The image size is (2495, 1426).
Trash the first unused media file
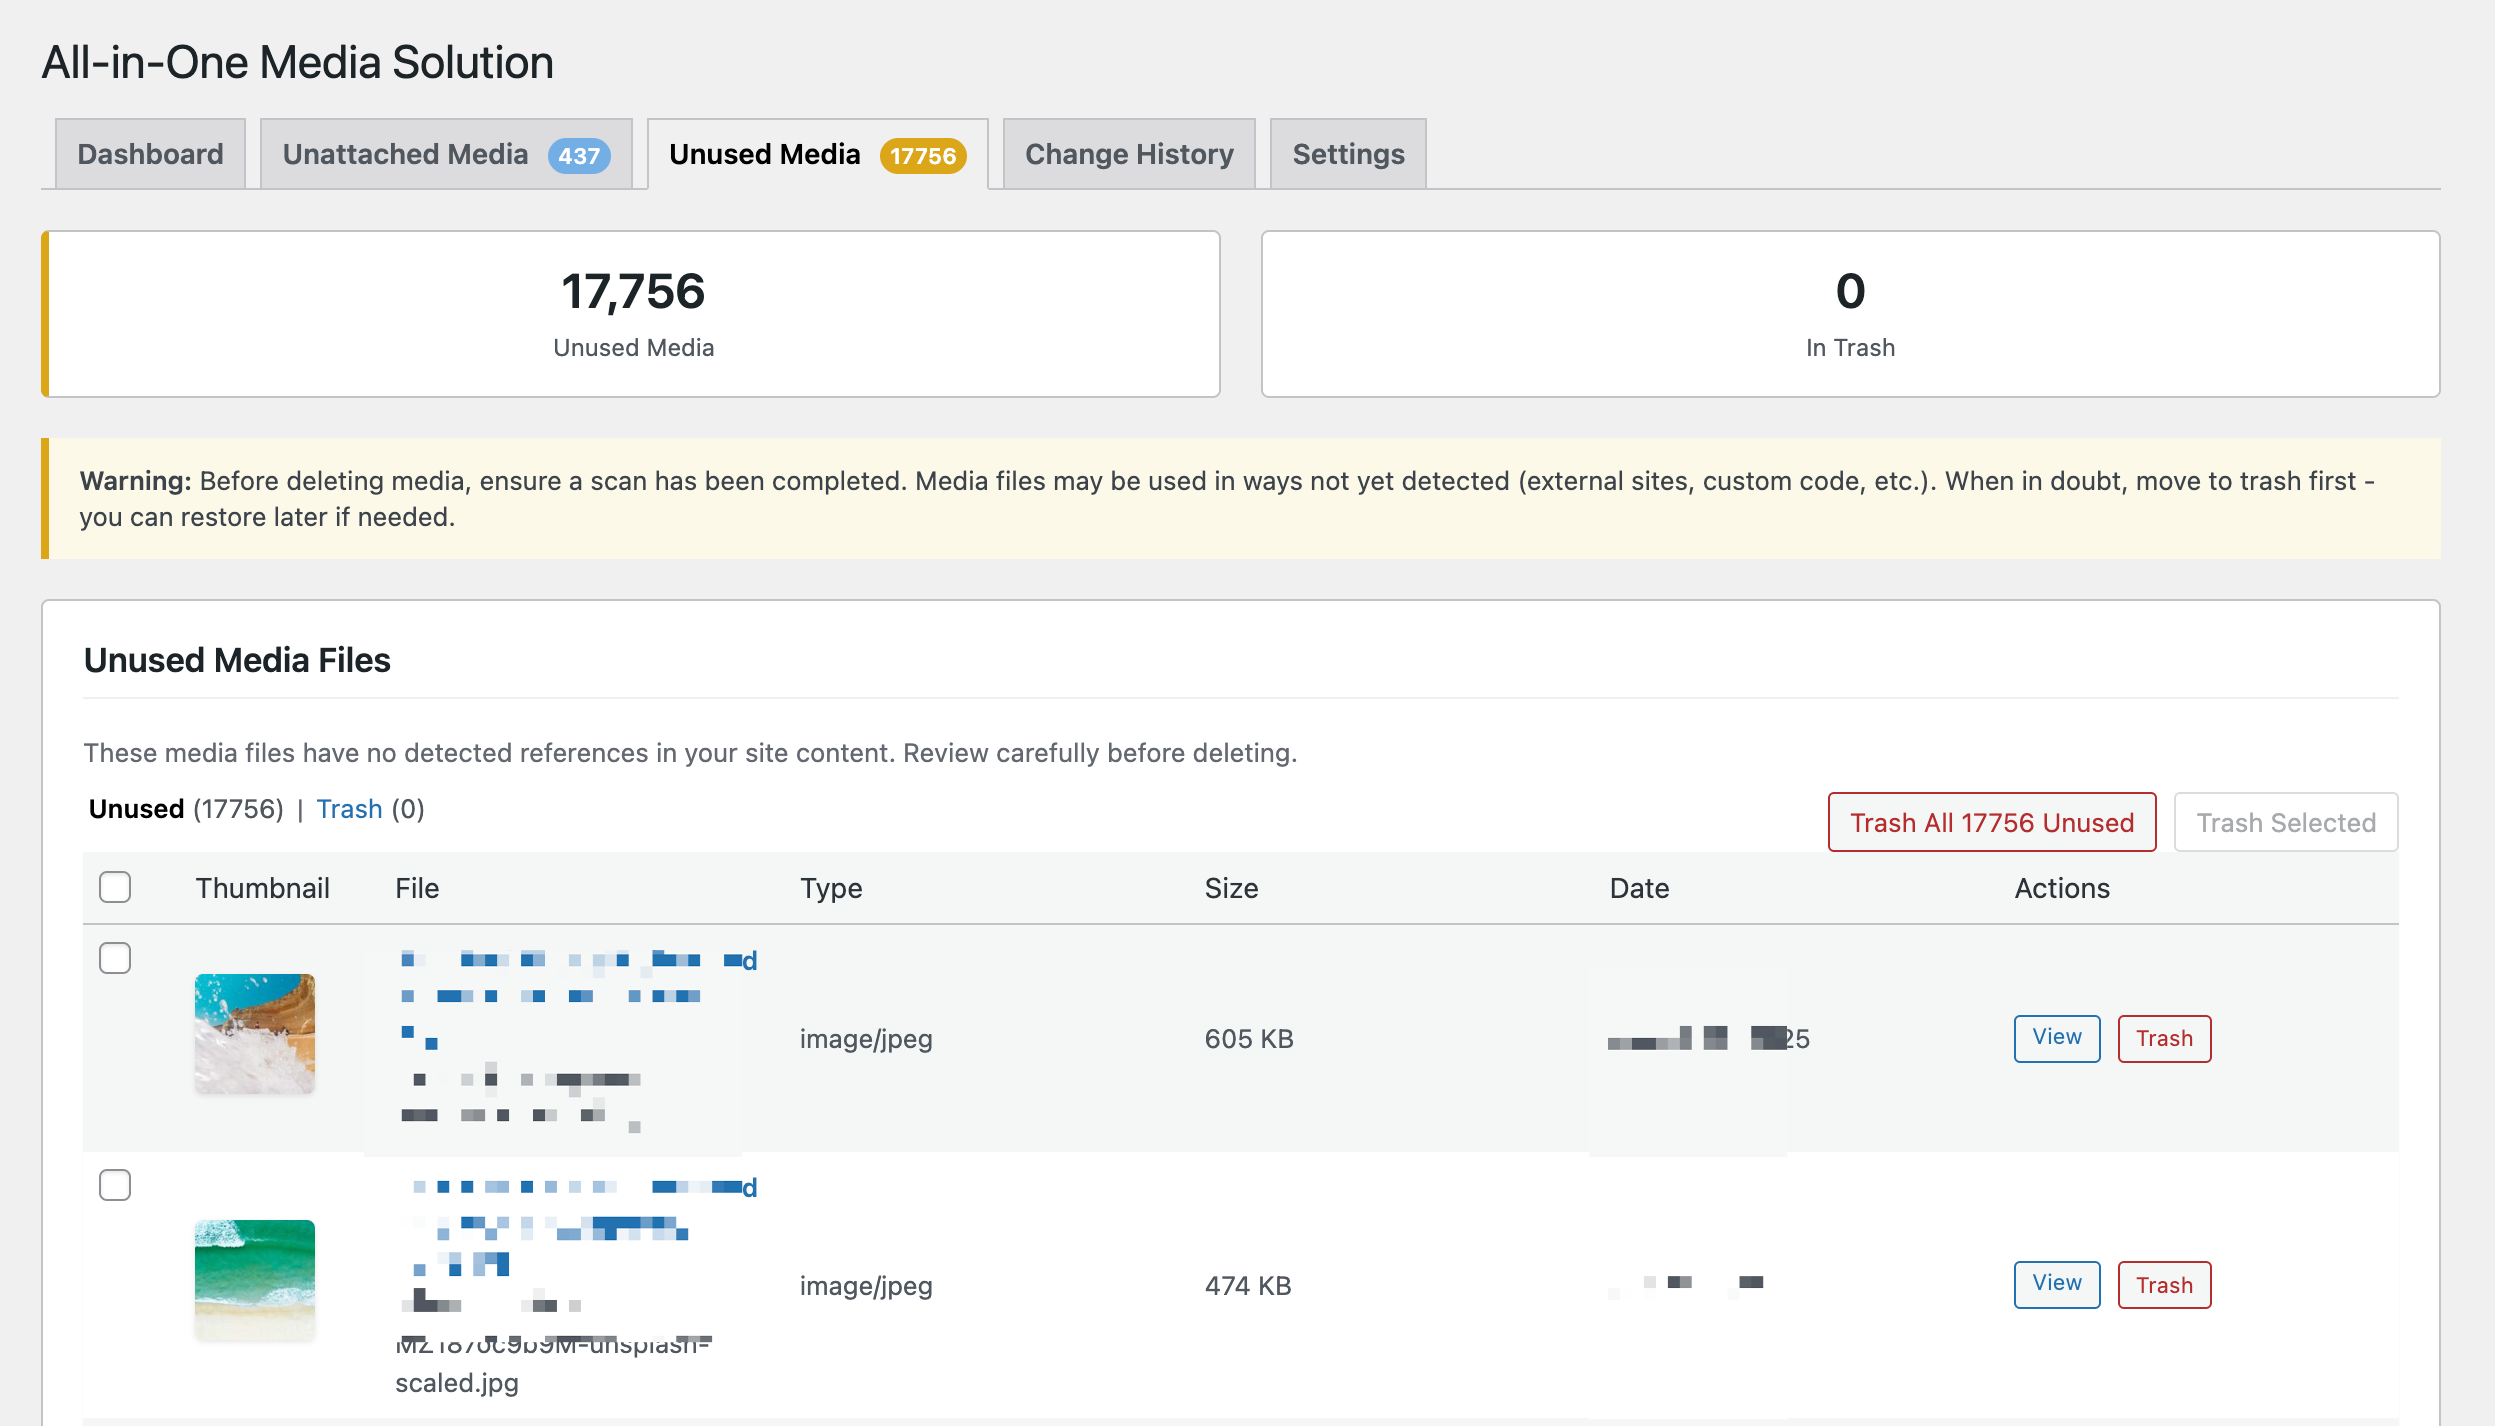[2164, 1038]
